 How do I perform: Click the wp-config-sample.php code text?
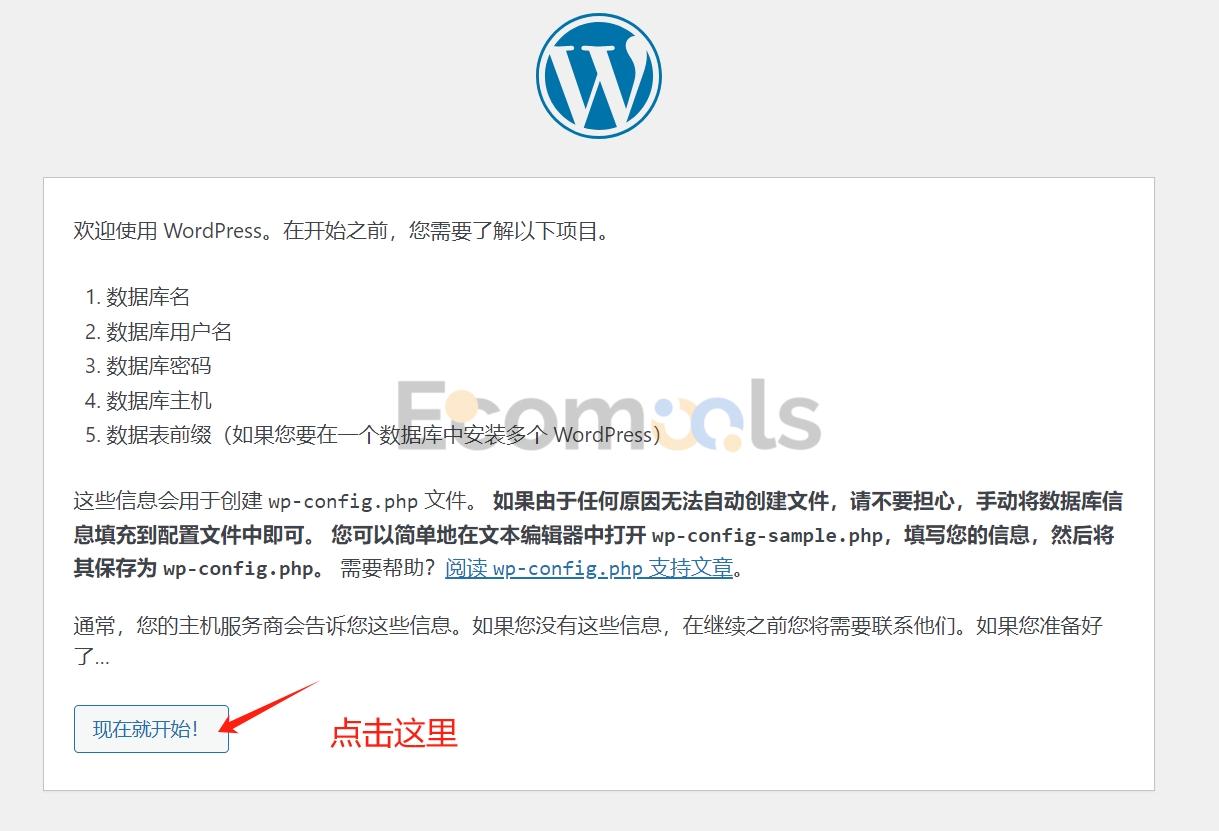tap(767, 536)
